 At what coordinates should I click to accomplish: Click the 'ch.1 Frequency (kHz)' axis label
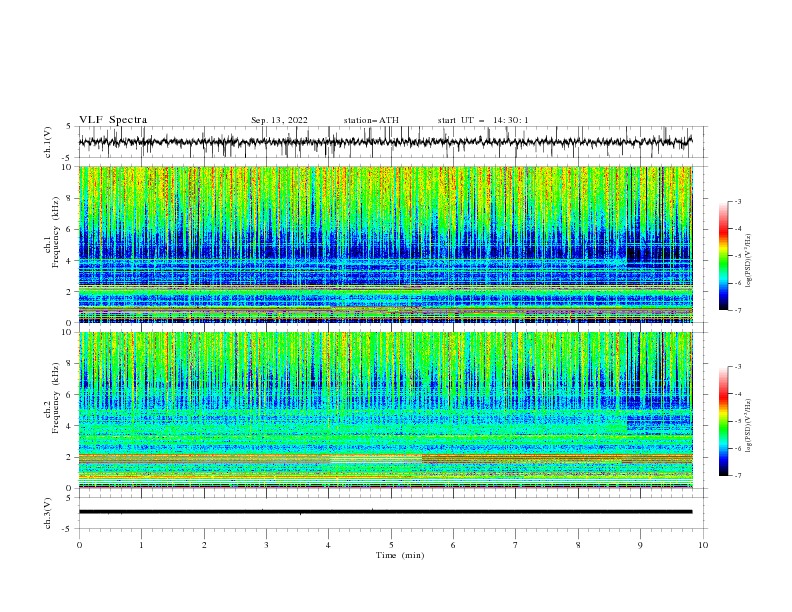(52, 233)
